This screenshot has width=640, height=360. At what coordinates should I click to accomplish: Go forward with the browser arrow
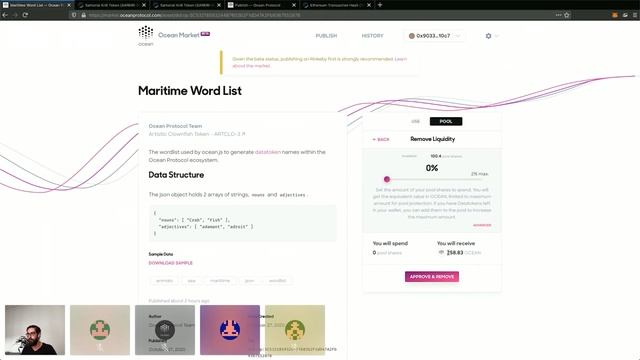pyautogui.click(x=15, y=15)
